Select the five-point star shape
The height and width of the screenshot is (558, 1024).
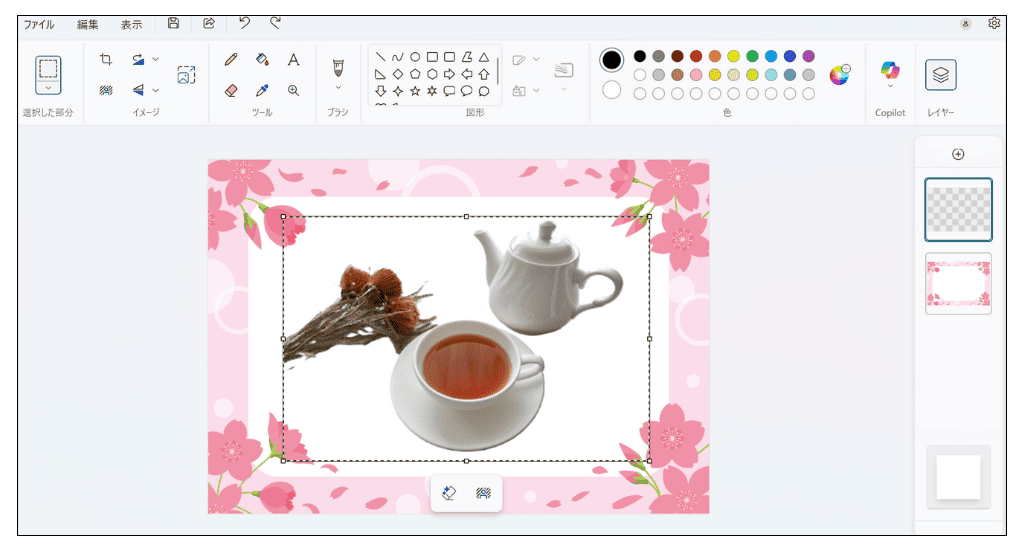click(x=415, y=91)
